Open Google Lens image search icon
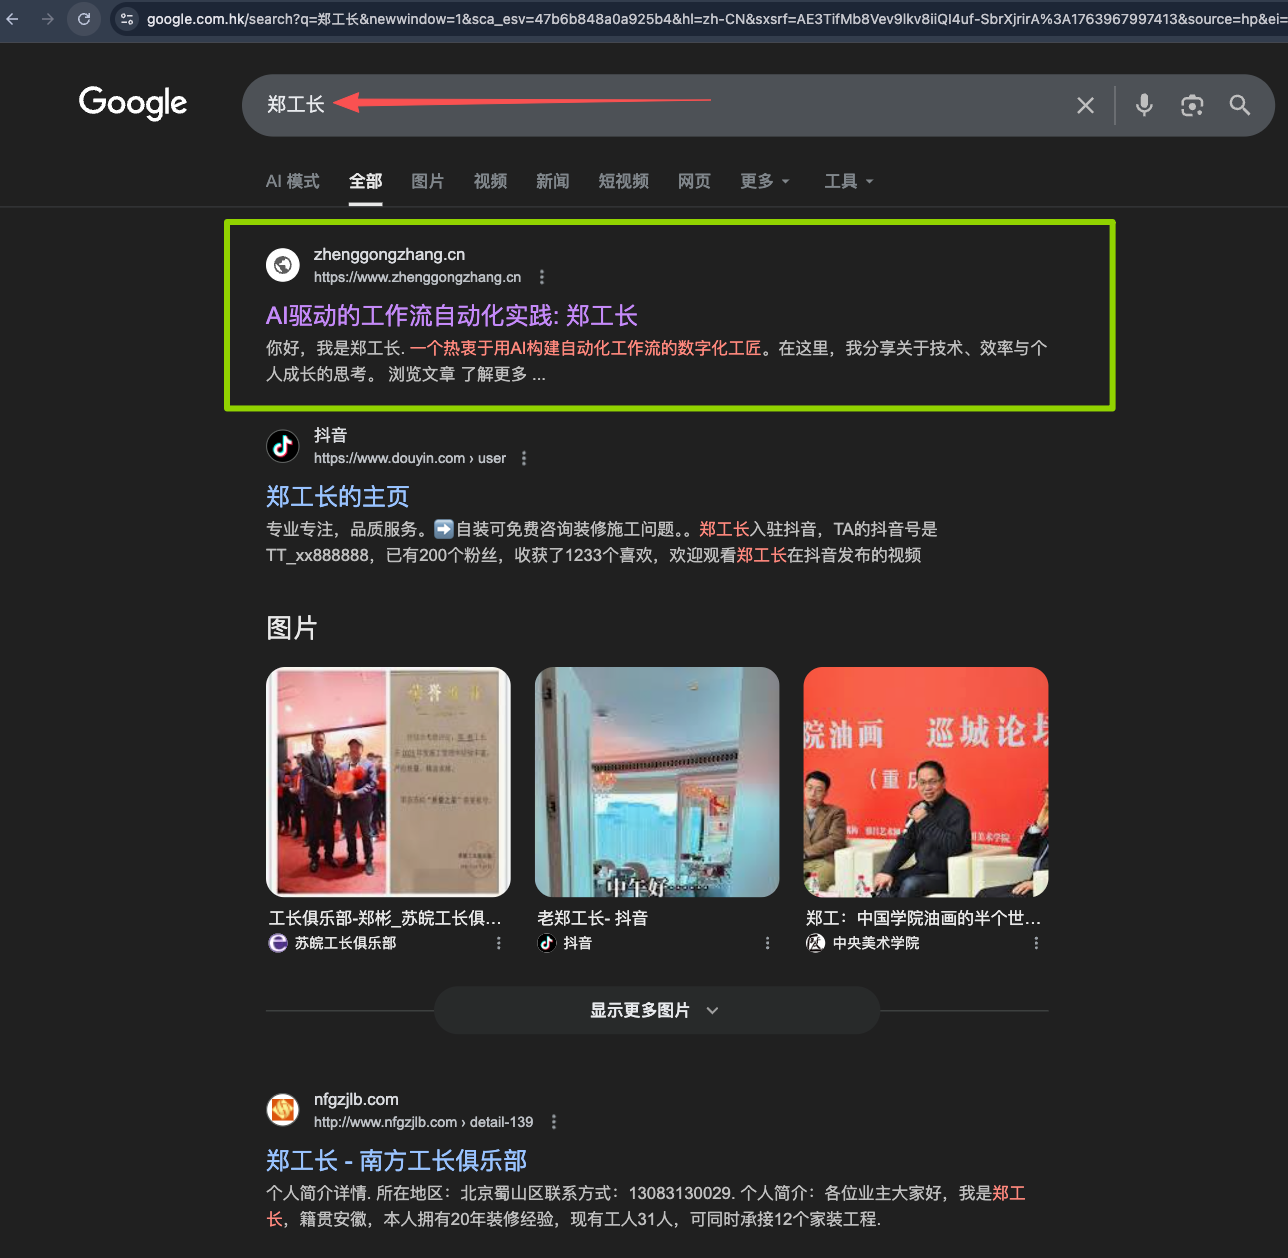The image size is (1288, 1258). coord(1192,105)
